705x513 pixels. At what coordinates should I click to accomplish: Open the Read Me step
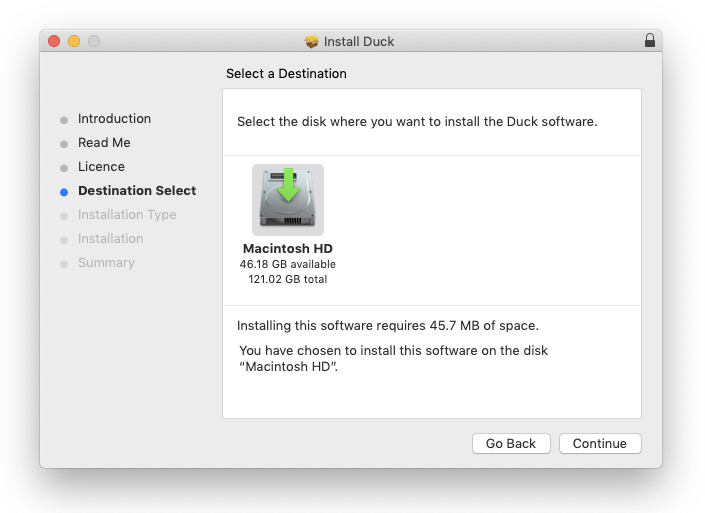click(104, 143)
